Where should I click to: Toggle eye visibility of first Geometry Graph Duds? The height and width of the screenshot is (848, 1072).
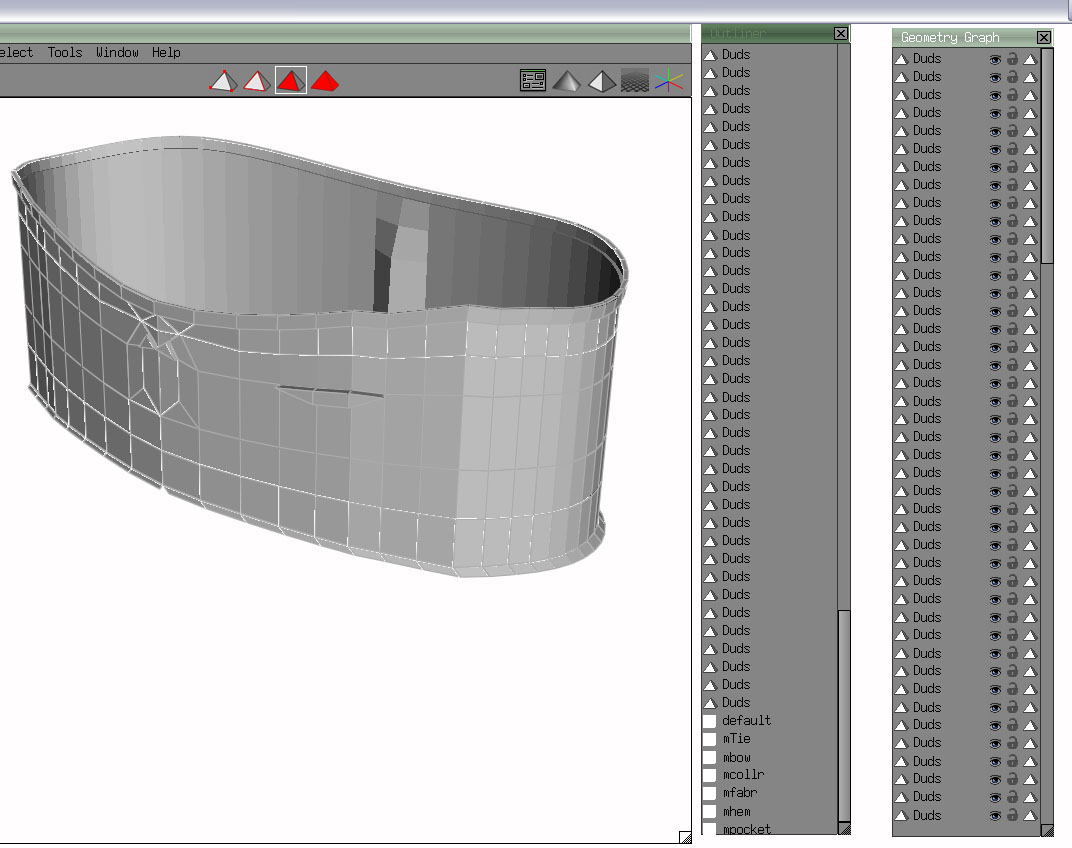point(995,59)
